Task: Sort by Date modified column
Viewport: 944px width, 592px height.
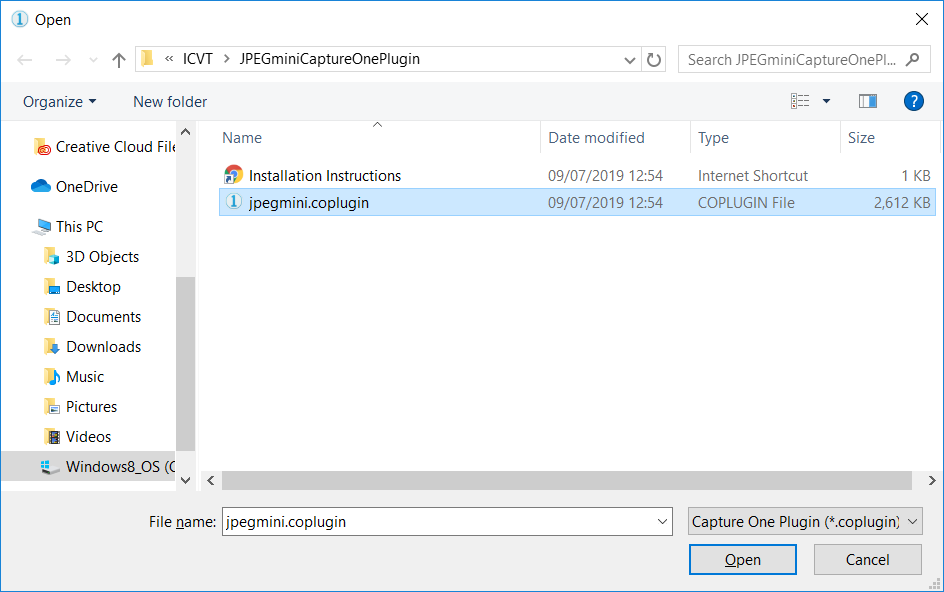Action: [x=596, y=138]
